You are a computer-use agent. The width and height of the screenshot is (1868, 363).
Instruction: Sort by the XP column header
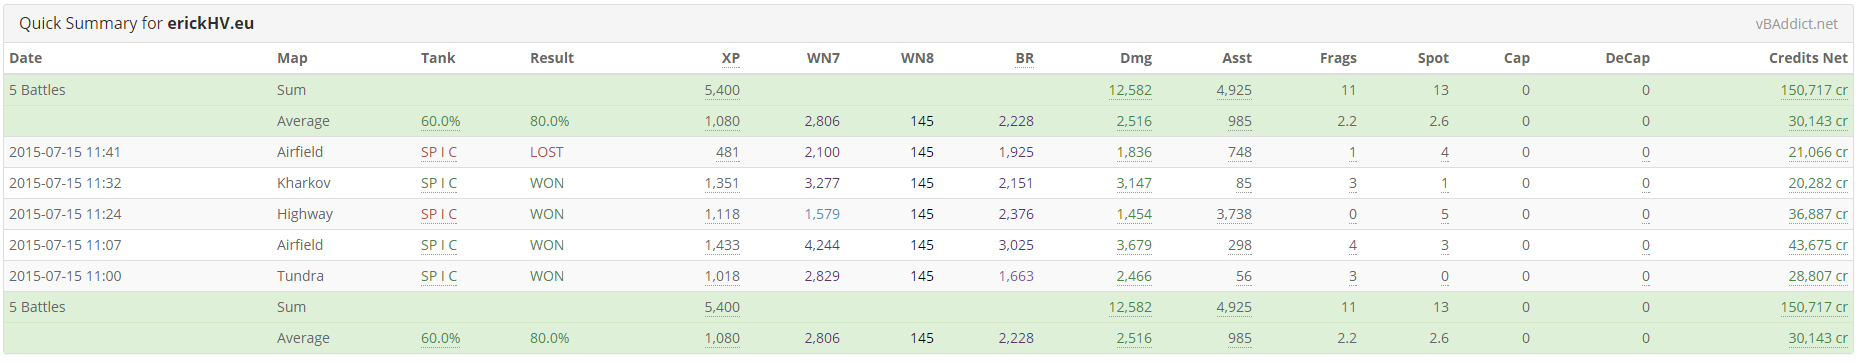pyautogui.click(x=731, y=58)
